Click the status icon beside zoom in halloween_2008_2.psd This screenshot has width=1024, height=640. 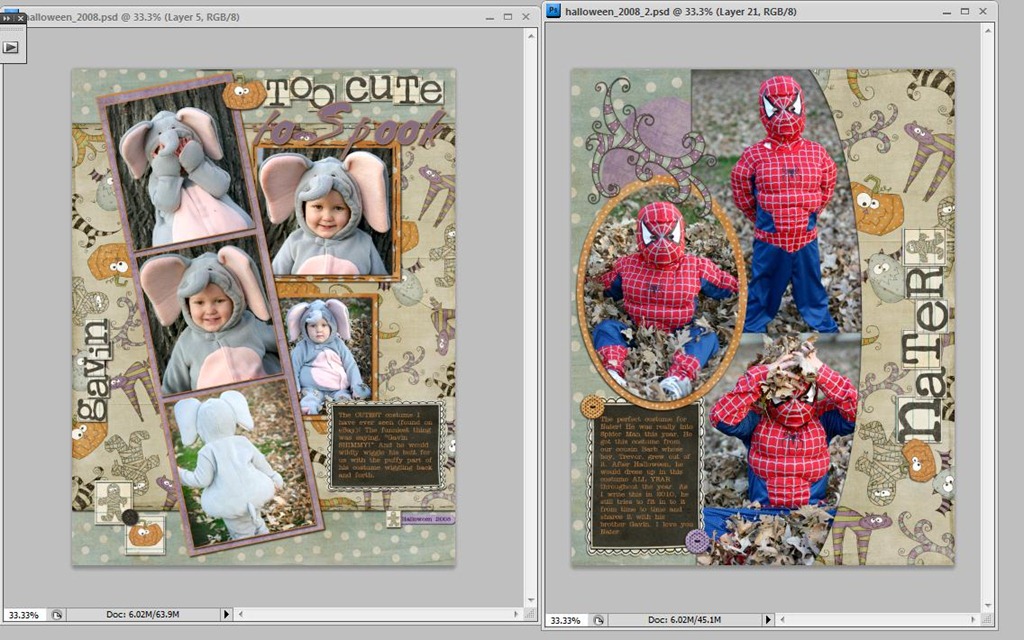[598, 620]
